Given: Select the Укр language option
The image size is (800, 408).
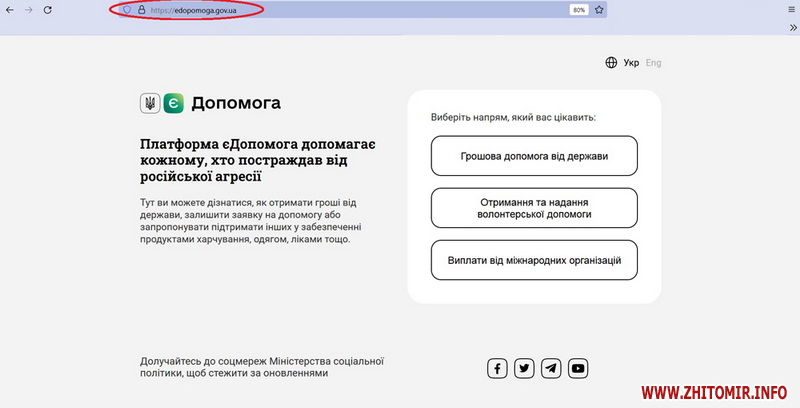Looking at the screenshot, I should pos(631,63).
